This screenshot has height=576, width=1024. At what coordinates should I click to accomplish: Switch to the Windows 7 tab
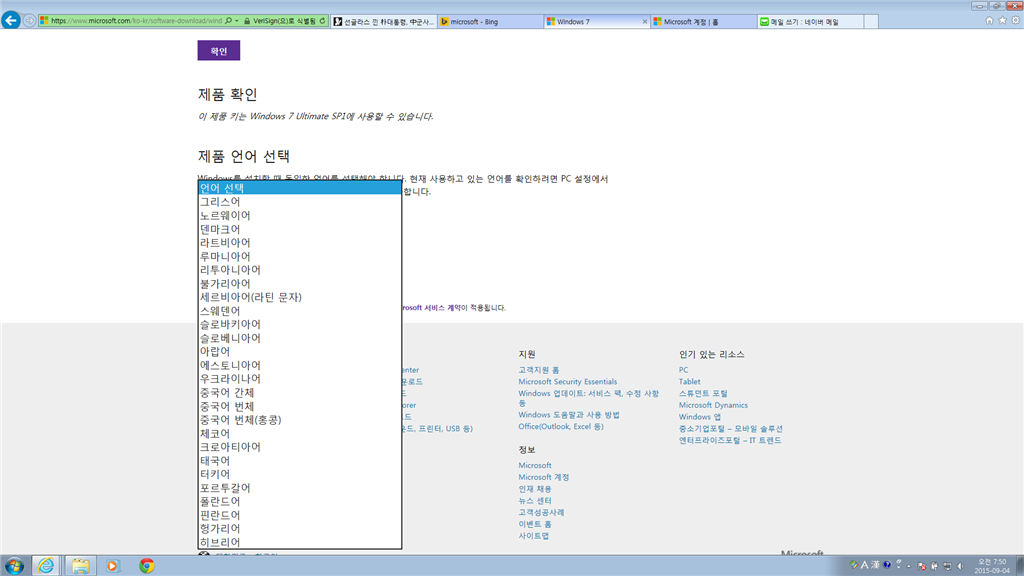click(x=597, y=22)
